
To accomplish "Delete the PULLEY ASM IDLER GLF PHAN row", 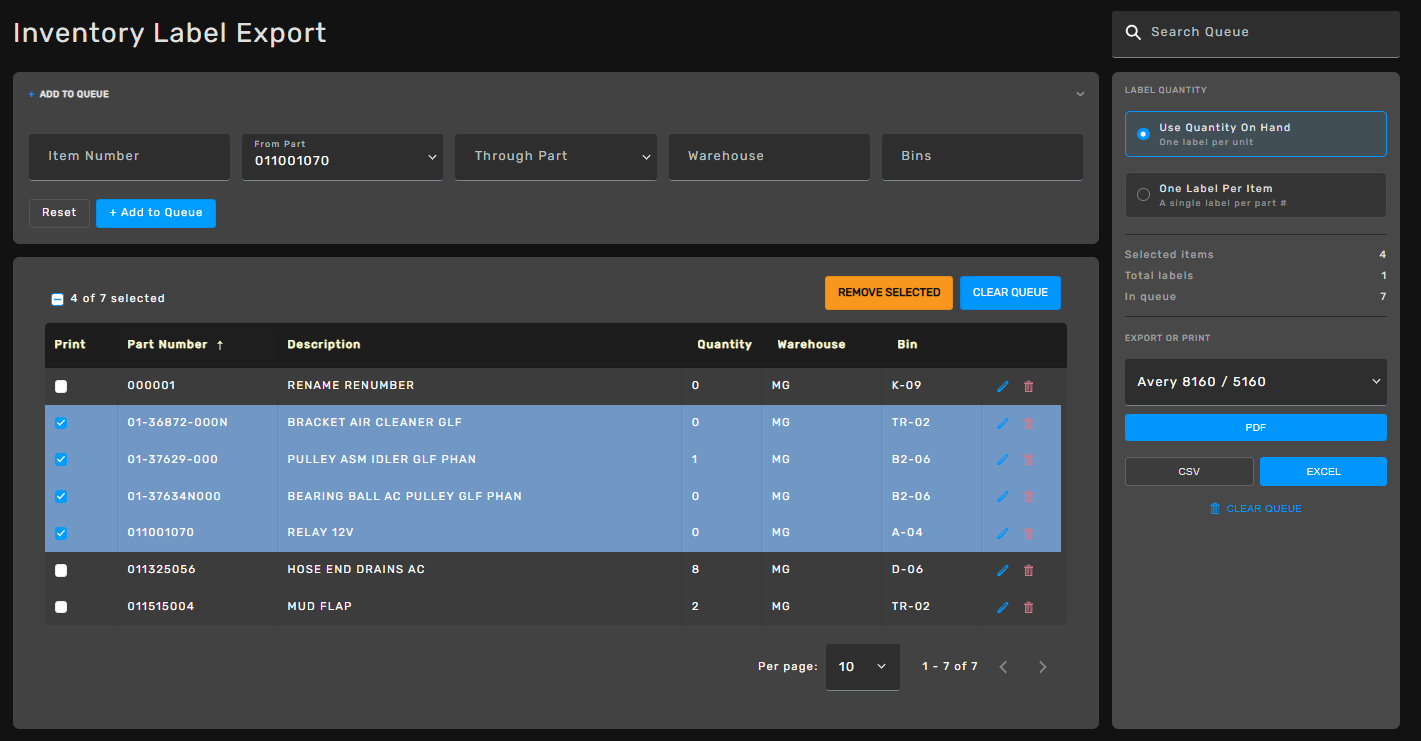I will click(1029, 460).
